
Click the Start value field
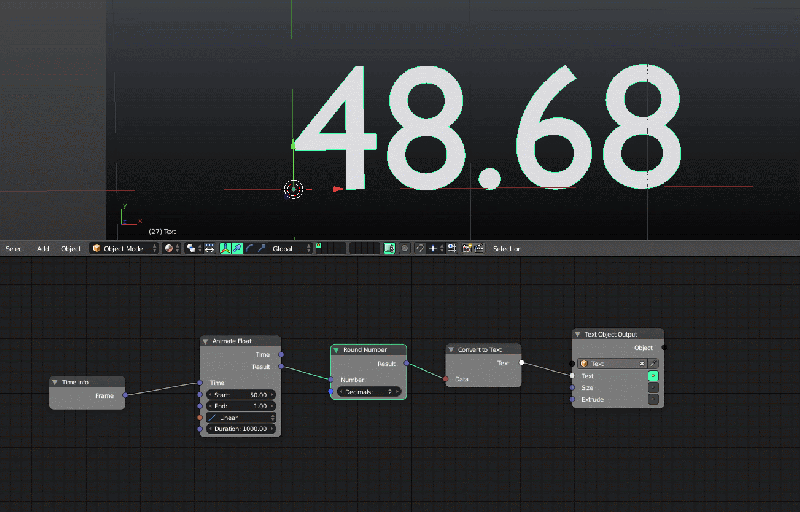[241, 395]
